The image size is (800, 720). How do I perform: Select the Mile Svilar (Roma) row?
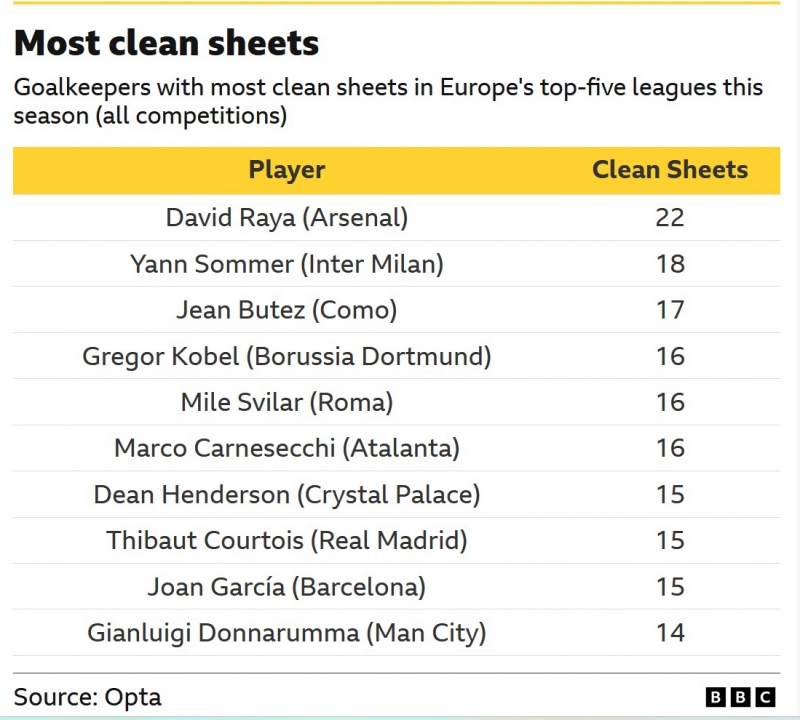[287, 402]
